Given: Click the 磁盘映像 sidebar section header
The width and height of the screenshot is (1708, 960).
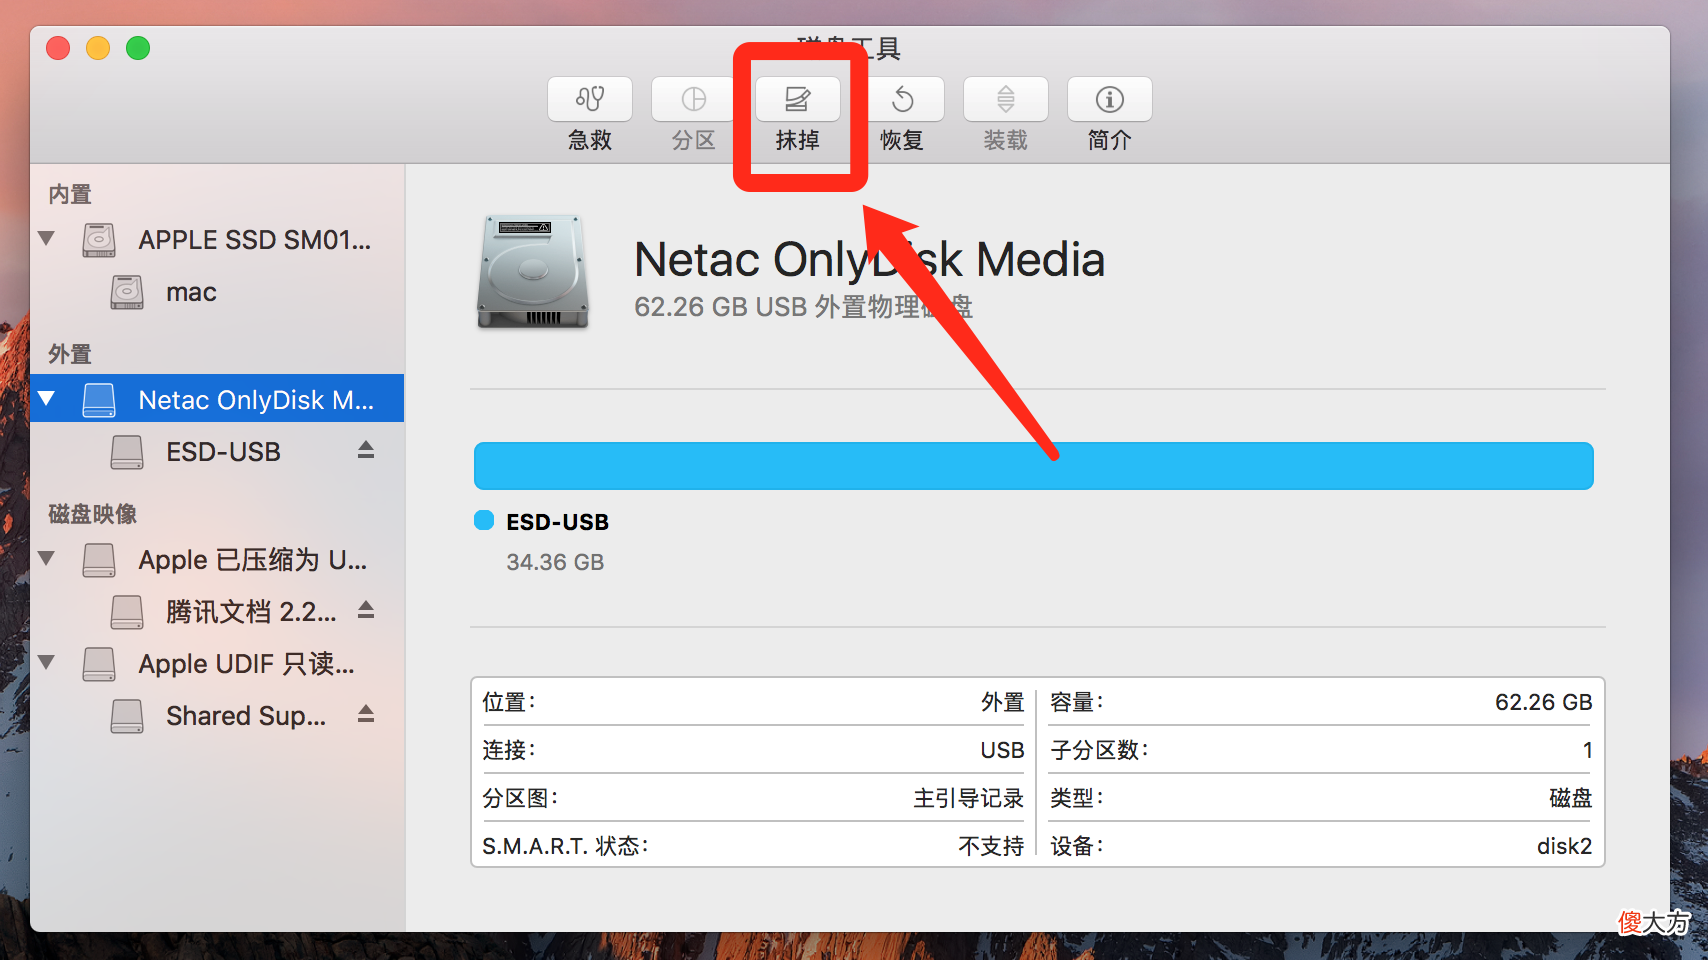Looking at the screenshot, I should coord(93,514).
